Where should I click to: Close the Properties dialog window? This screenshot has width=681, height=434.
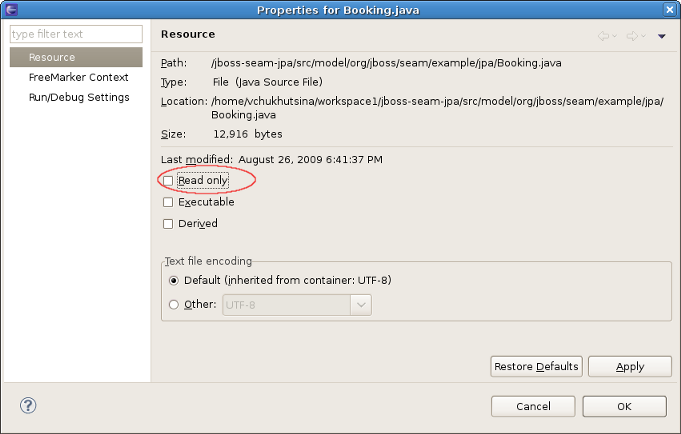[670, 10]
